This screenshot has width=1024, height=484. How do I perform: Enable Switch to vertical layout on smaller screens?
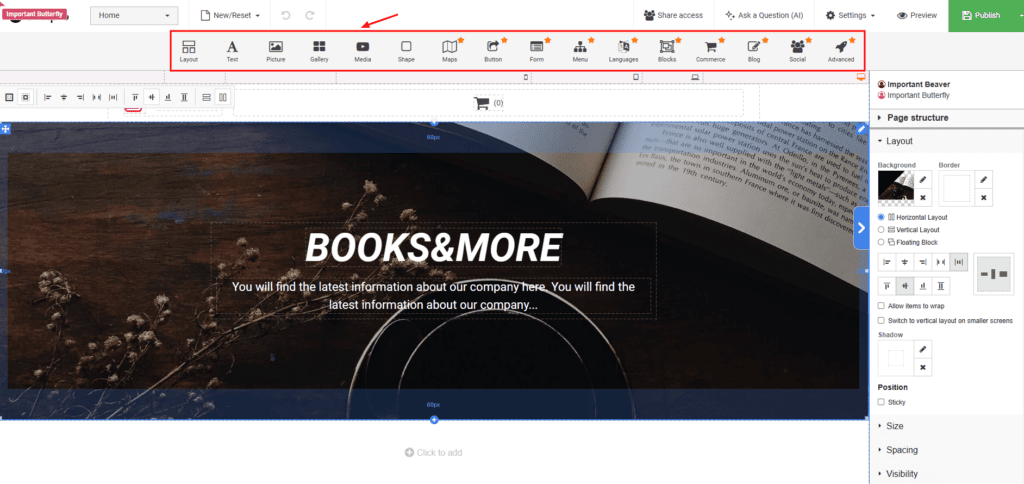click(x=882, y=320)
